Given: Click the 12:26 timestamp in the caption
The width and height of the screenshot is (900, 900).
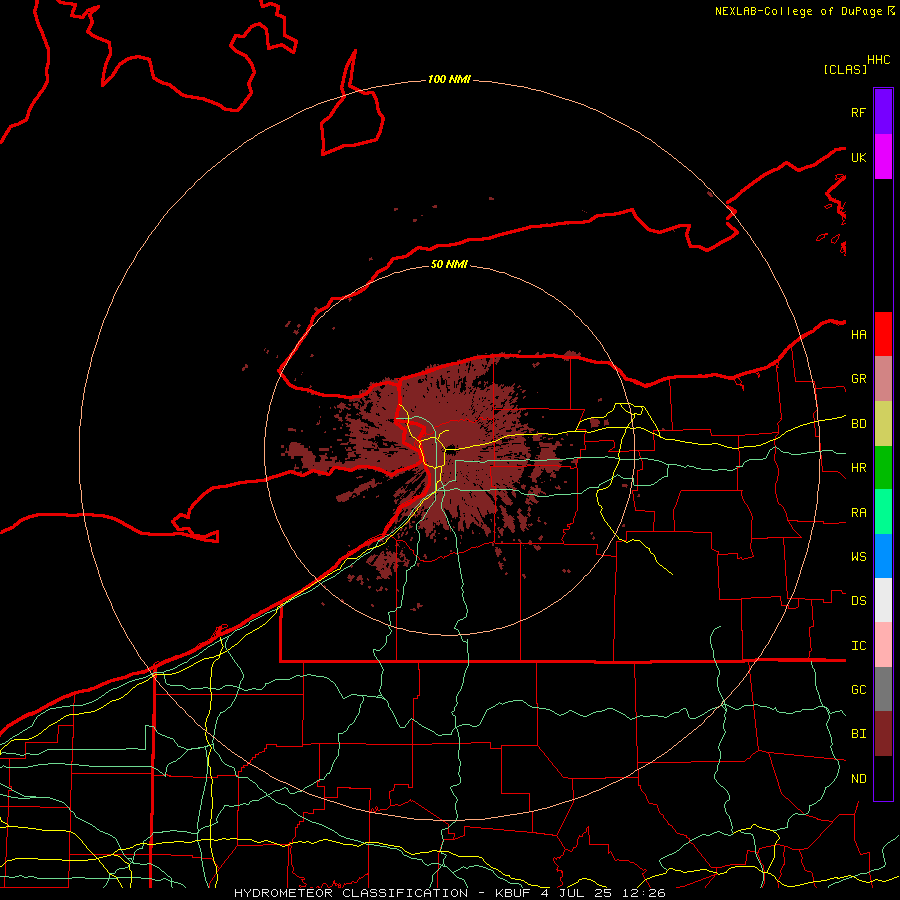Looking at the screenshot, I should (x=643, y=893).
